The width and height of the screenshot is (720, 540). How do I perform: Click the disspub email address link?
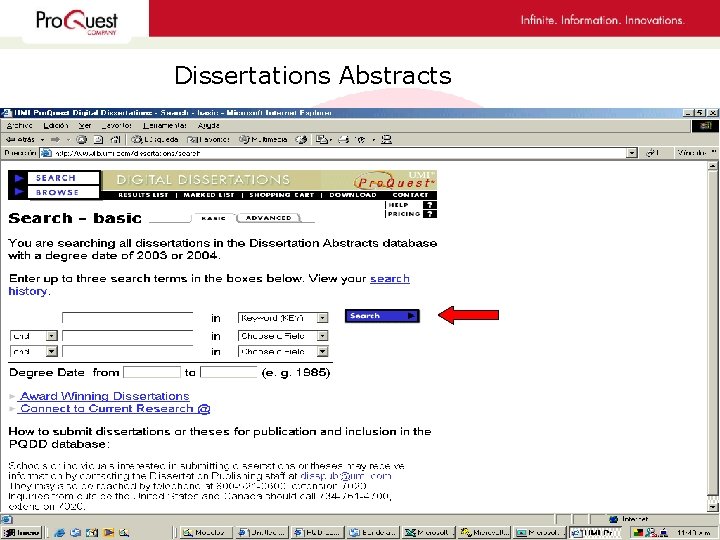(345, 476)
